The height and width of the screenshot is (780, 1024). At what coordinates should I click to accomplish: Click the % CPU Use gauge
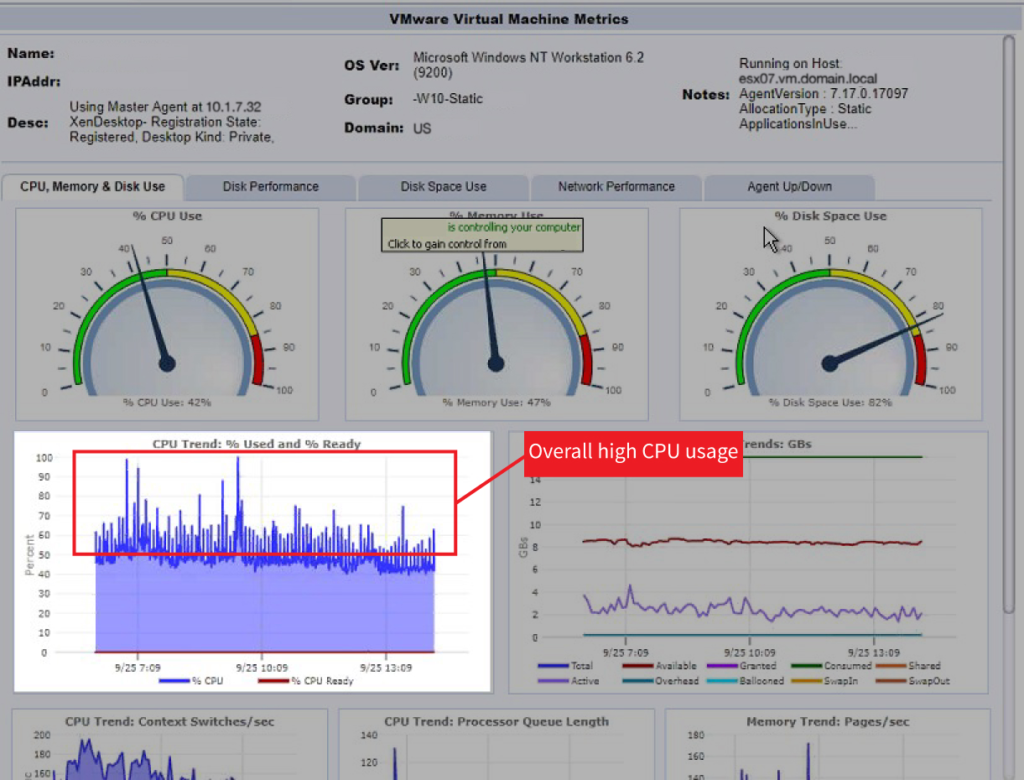click(x=167, y=314)
